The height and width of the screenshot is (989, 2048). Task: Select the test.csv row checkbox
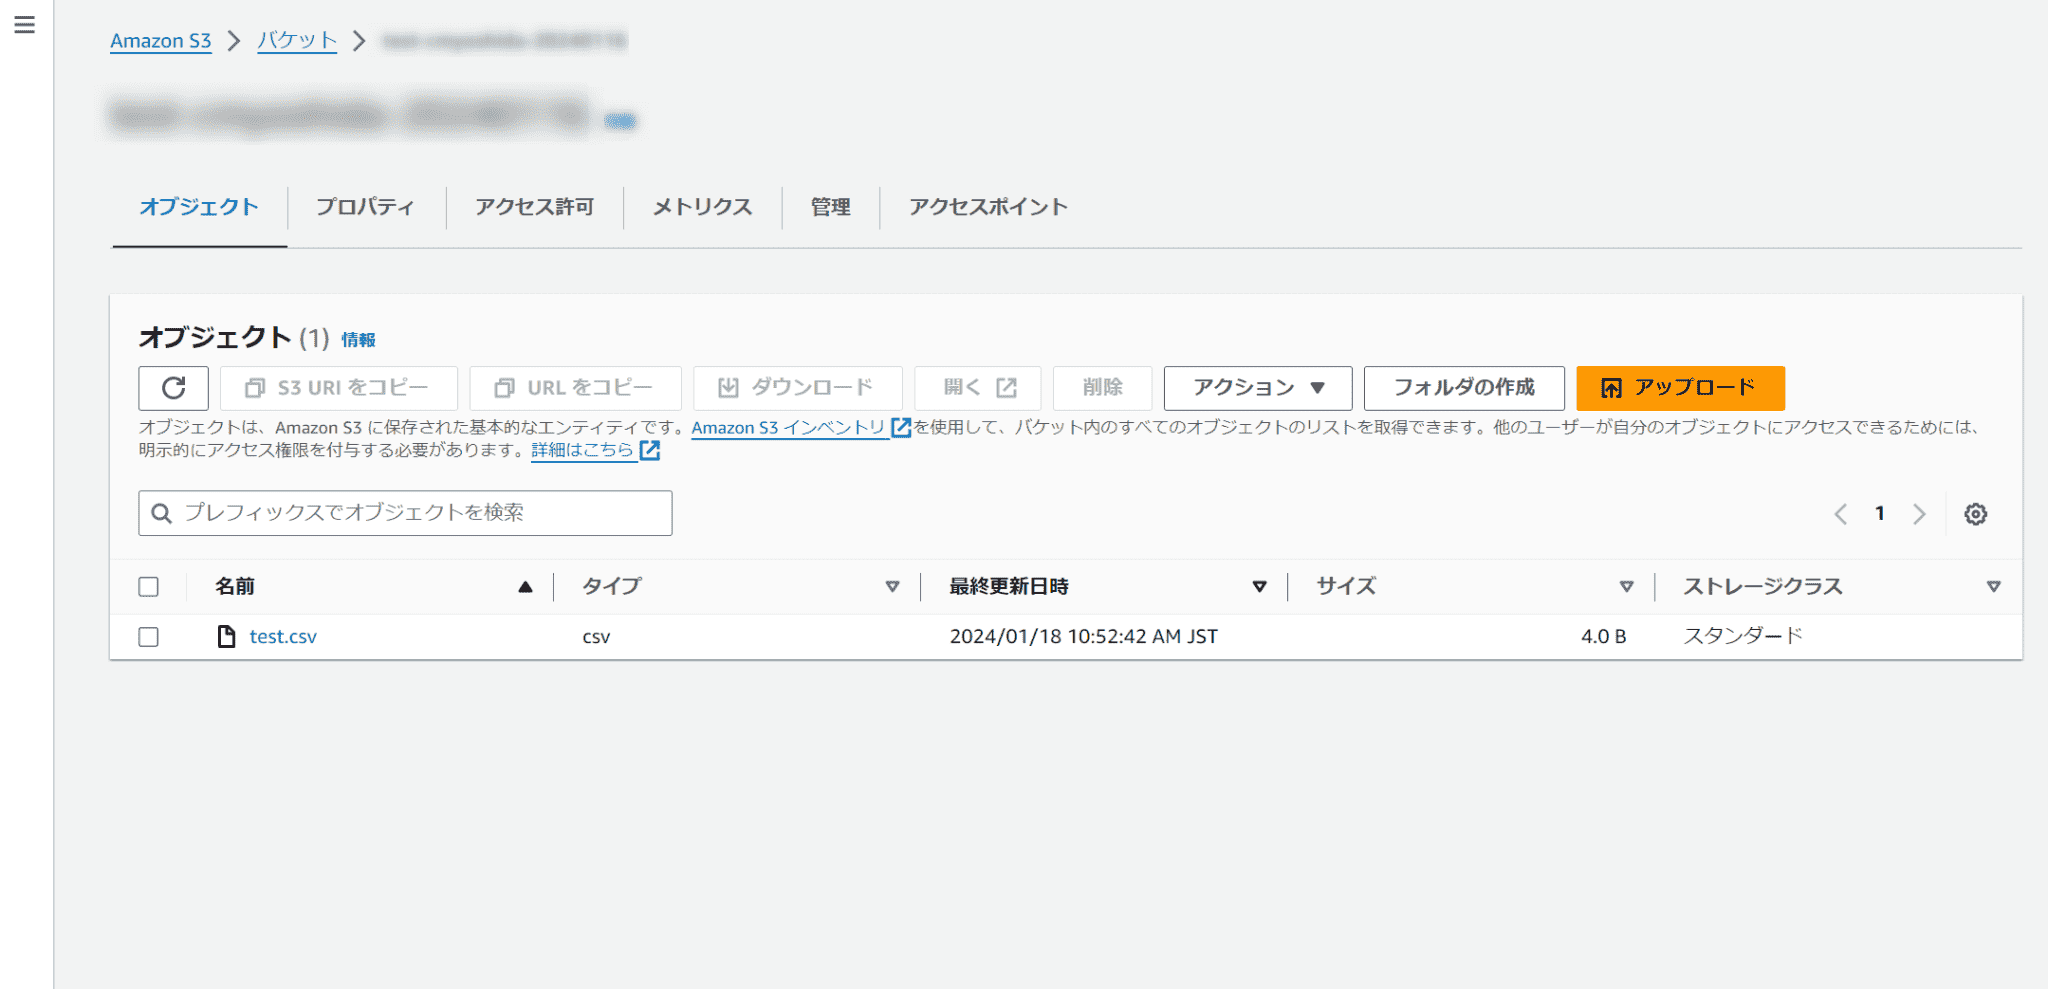148,636
